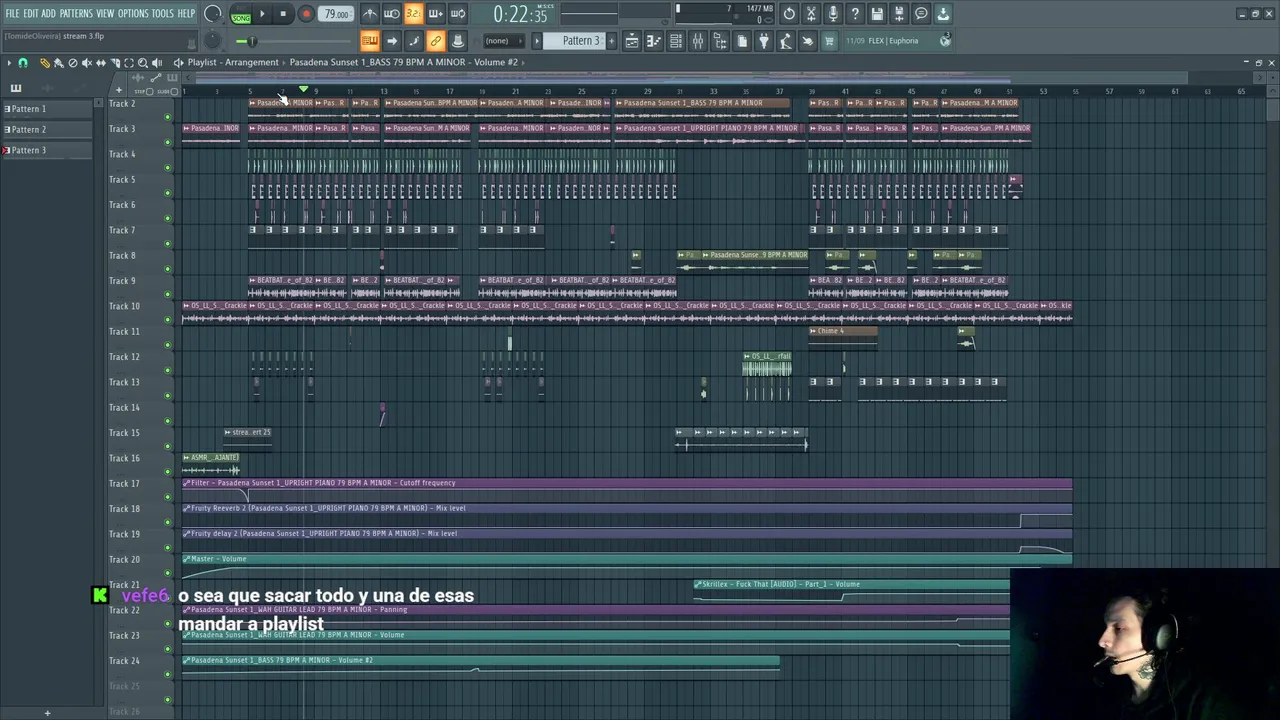
Task: Select the Delete tool in playlist
Action: coord(73,62)
